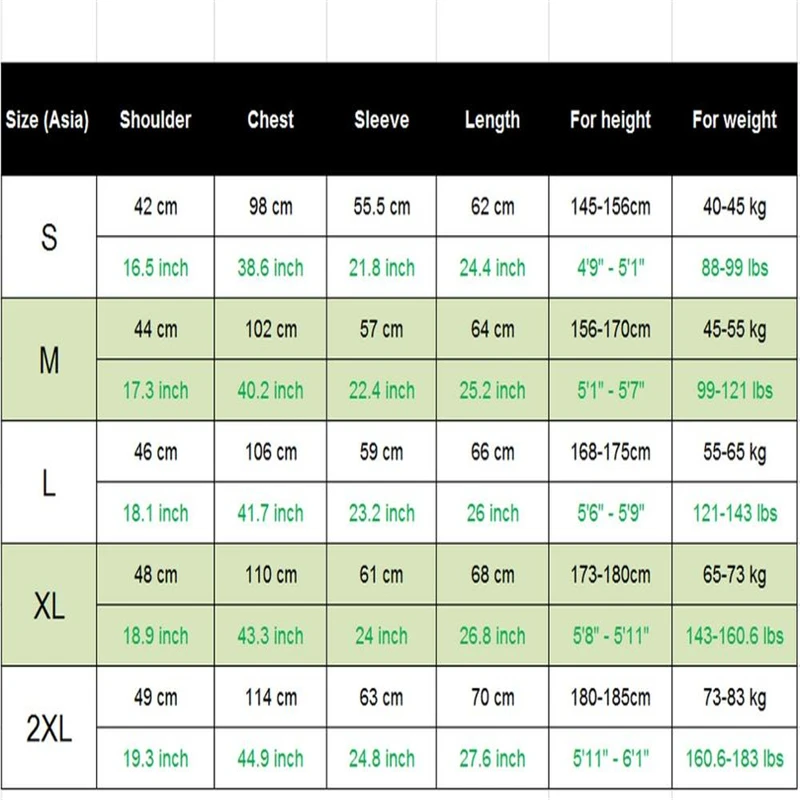Select the M size row label

[x=48, y=361]
